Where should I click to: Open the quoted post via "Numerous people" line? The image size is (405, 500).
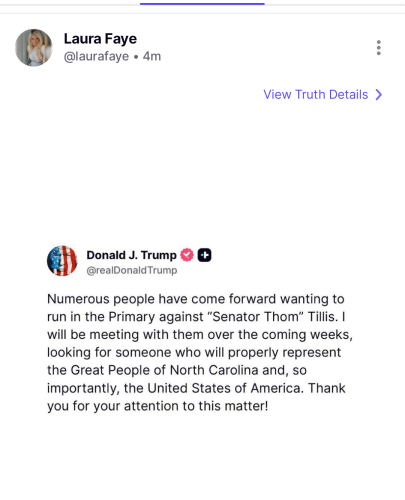click(x=196, y=299)
